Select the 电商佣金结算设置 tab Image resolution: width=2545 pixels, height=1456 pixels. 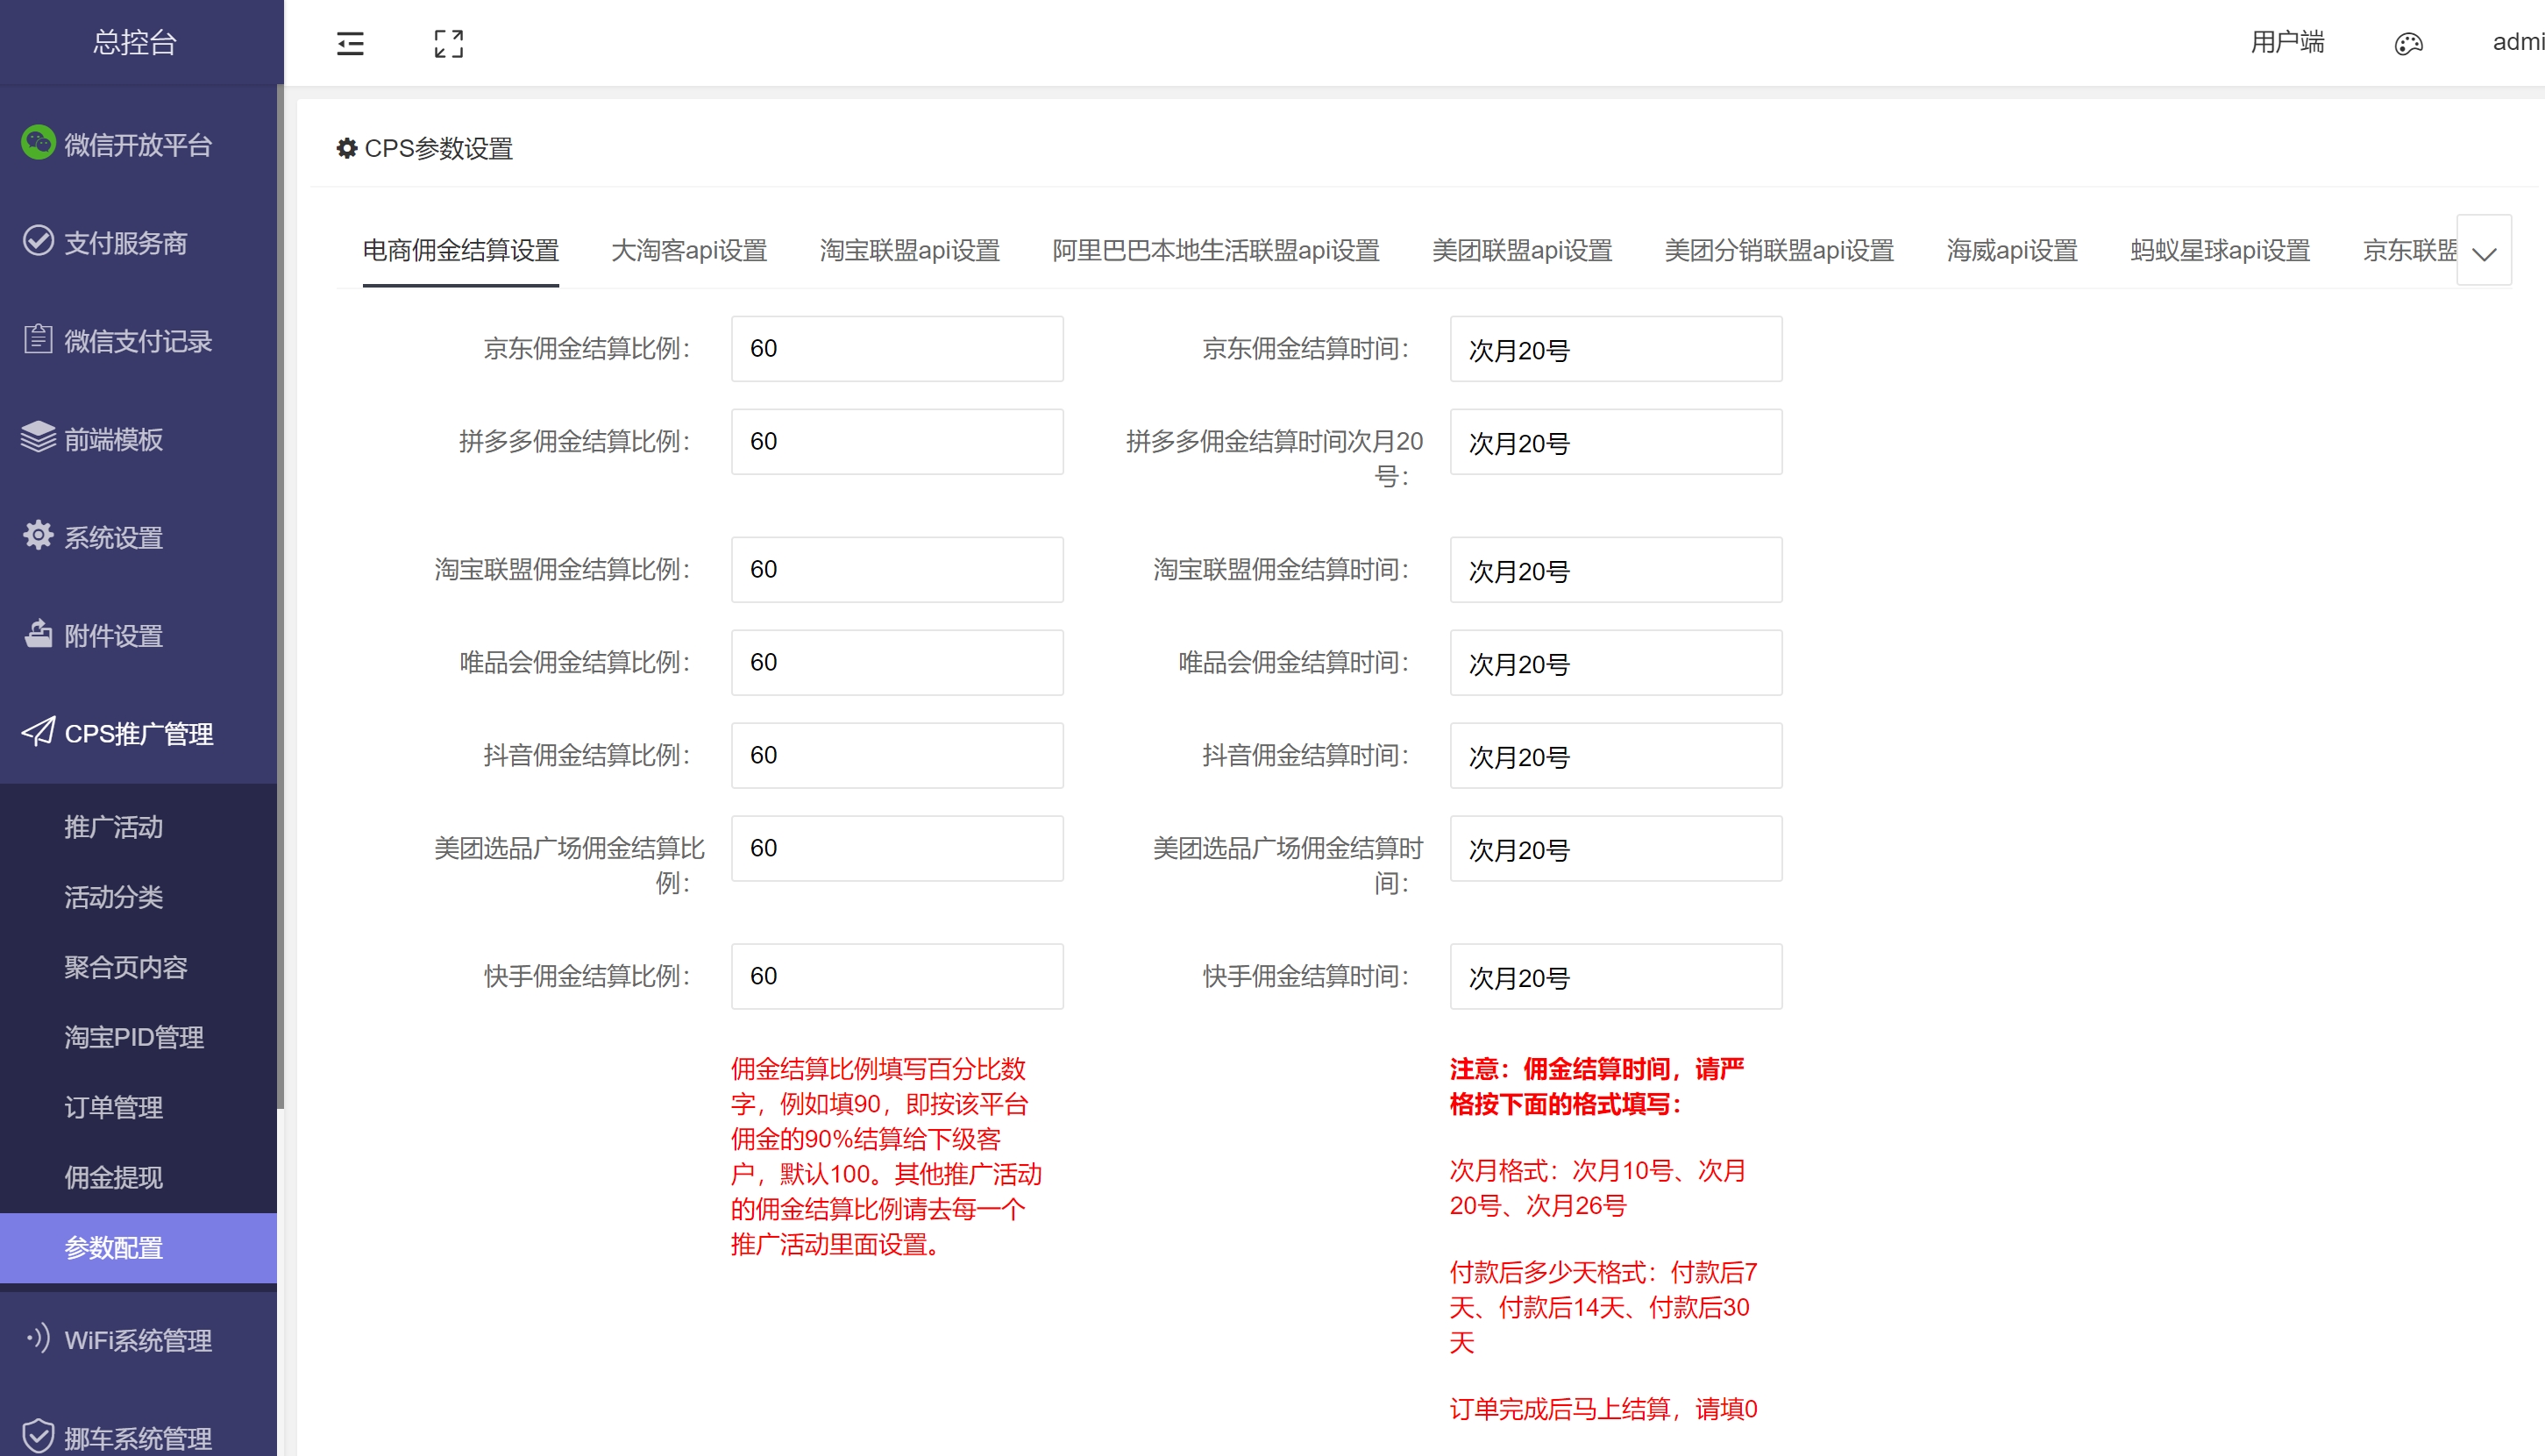pyautogui.click(x=461, y=250)
